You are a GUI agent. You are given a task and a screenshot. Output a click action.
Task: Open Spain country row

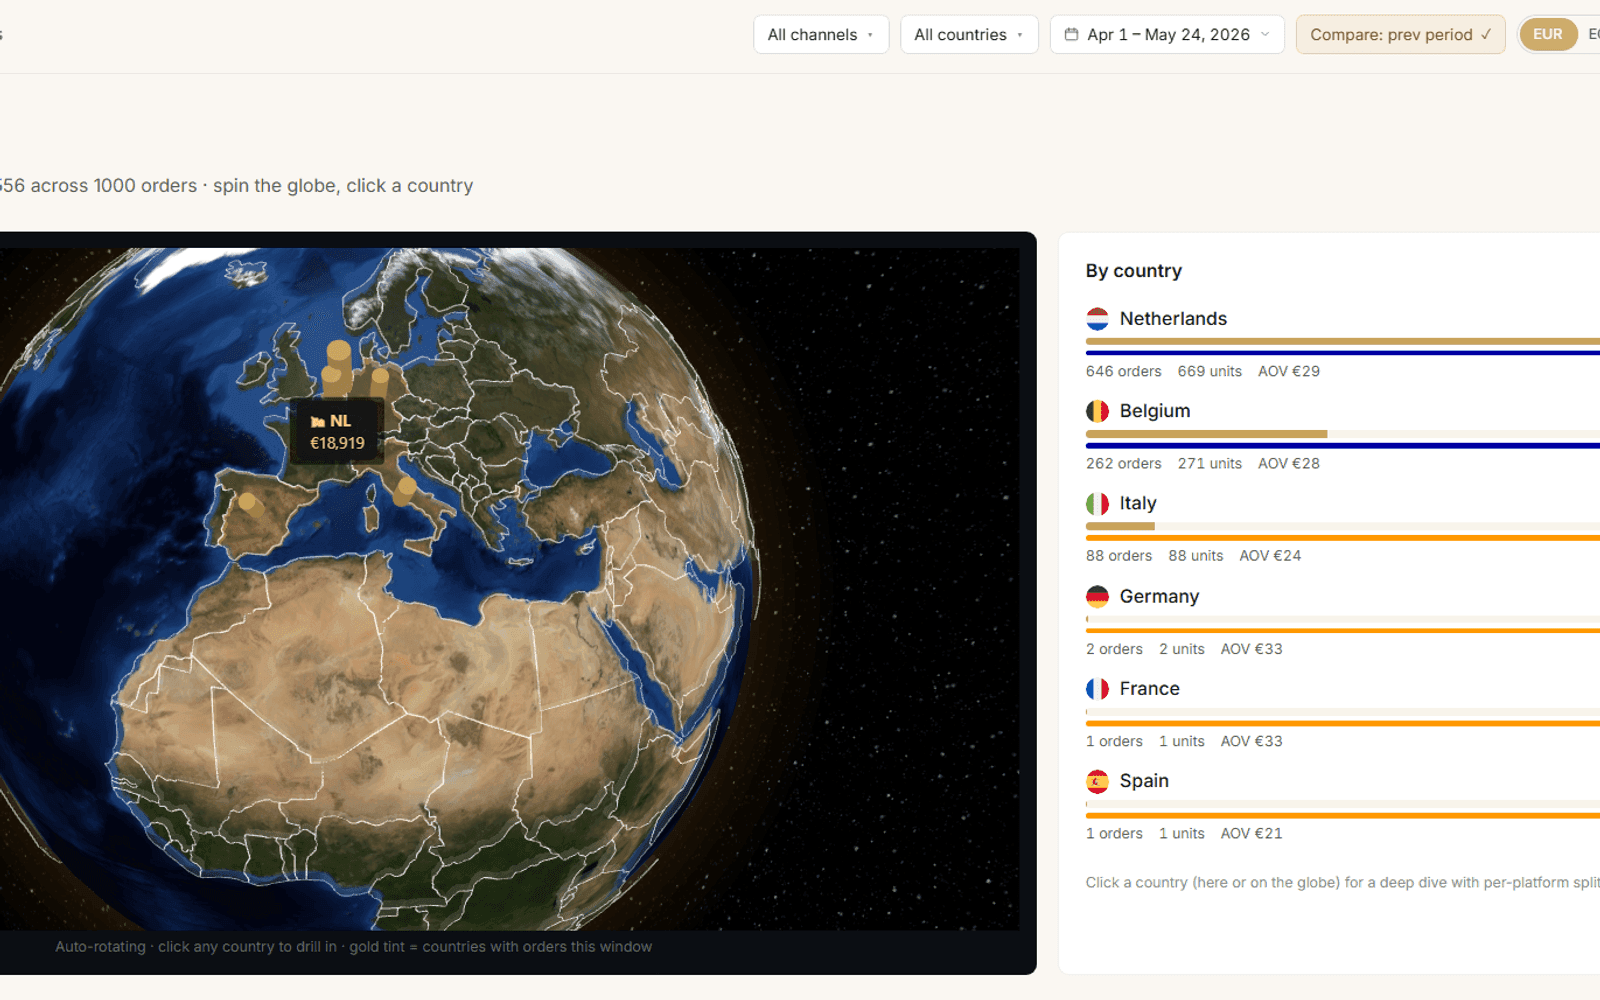point(1343,806)
